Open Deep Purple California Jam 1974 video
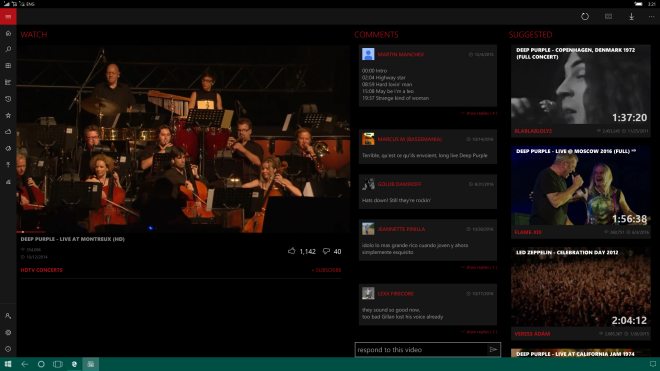 [580, 353]
